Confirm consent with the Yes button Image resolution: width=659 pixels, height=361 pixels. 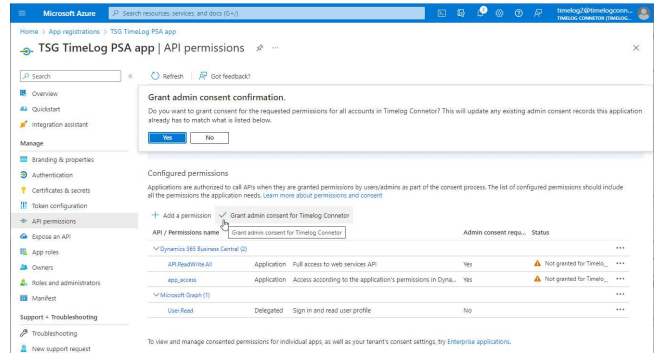pos(167,138)
